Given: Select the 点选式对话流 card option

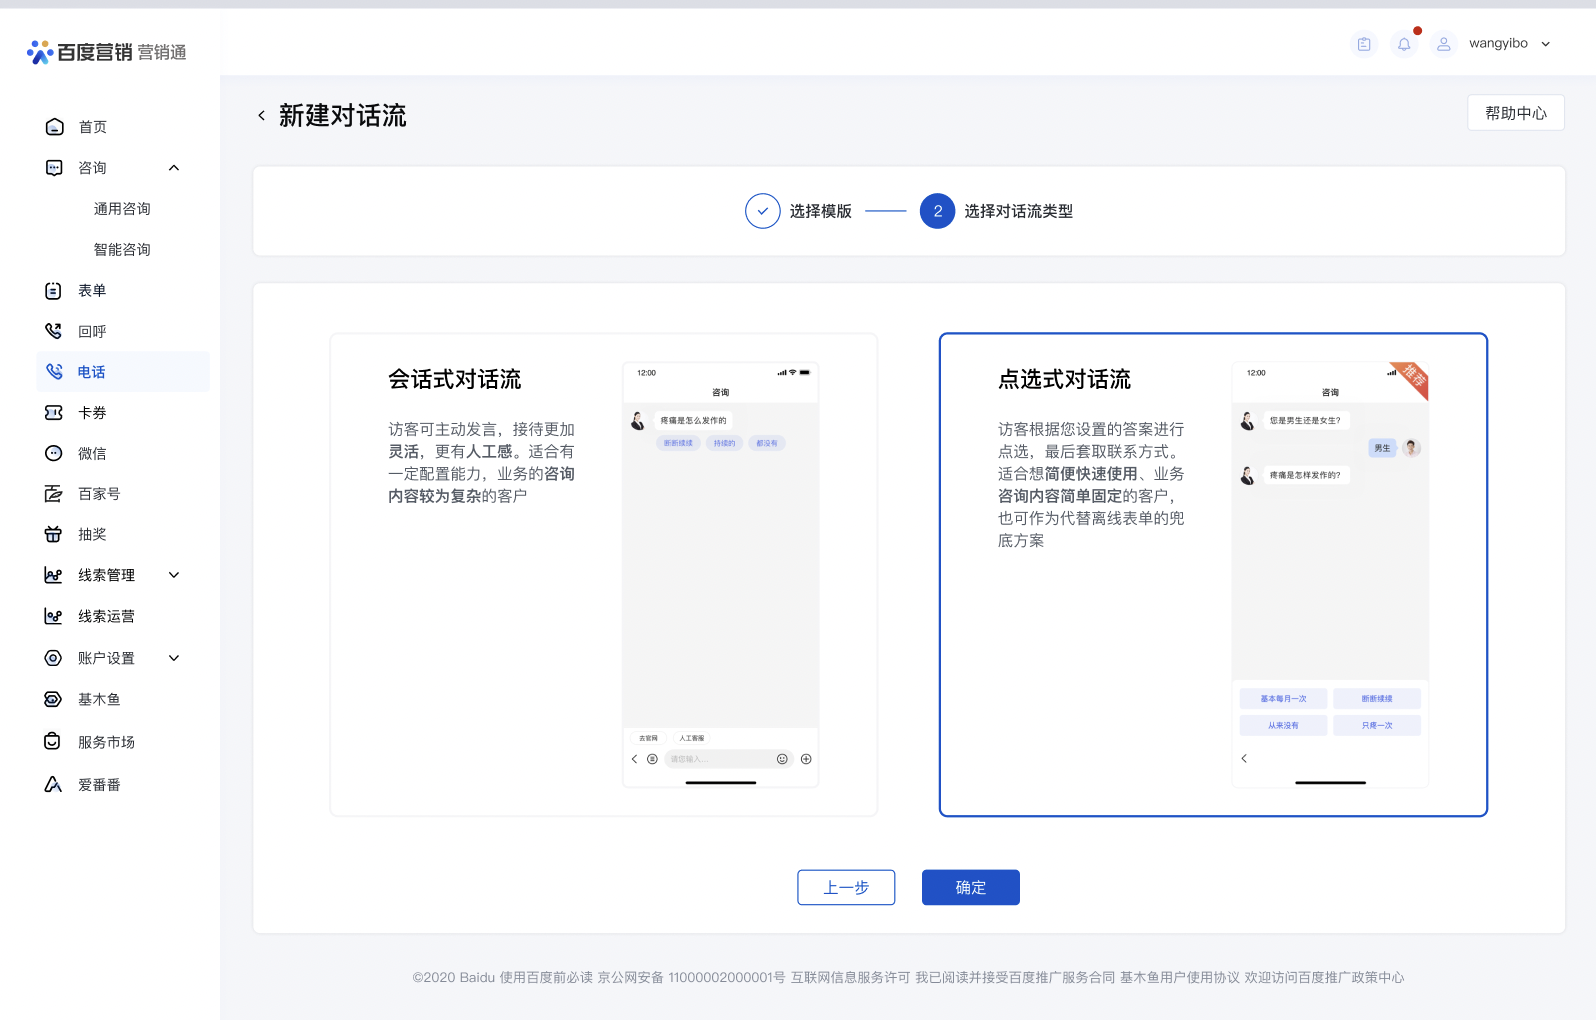Looking at the screenshot, I should [1212, 574].
